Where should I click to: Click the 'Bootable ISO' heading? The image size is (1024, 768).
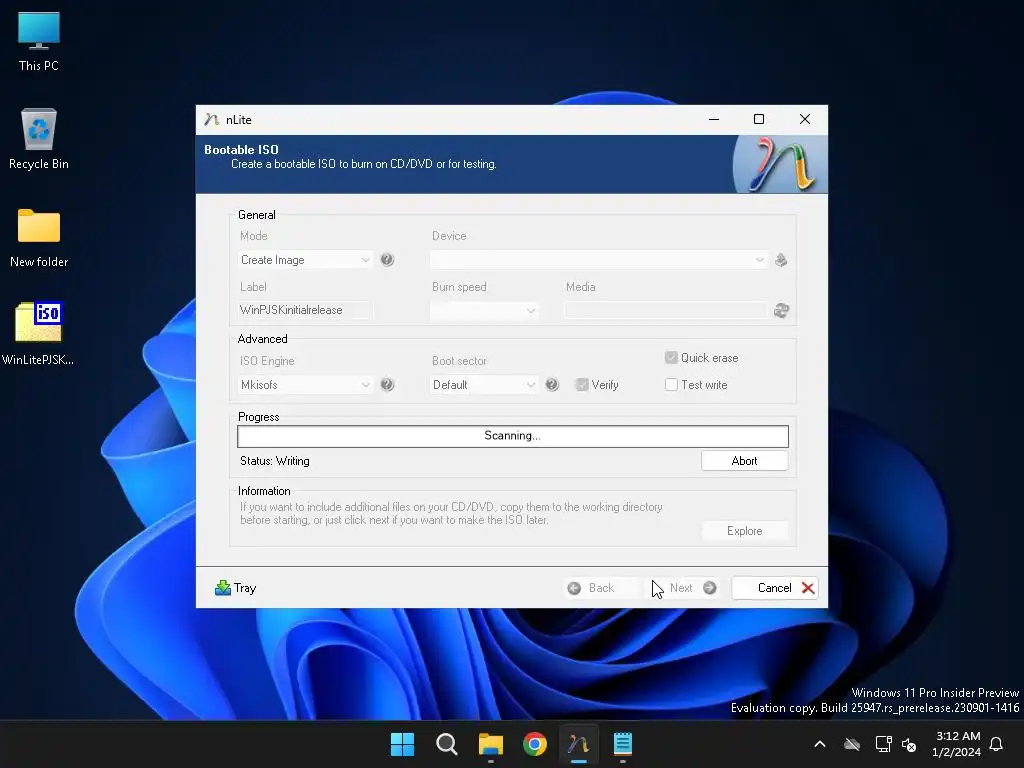coord(241,150)
